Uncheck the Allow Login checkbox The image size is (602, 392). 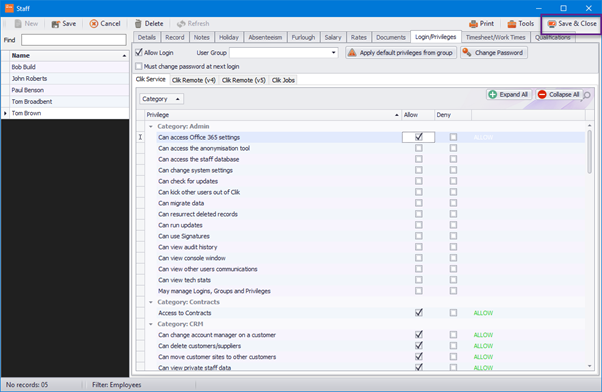(x=139, y=53)
